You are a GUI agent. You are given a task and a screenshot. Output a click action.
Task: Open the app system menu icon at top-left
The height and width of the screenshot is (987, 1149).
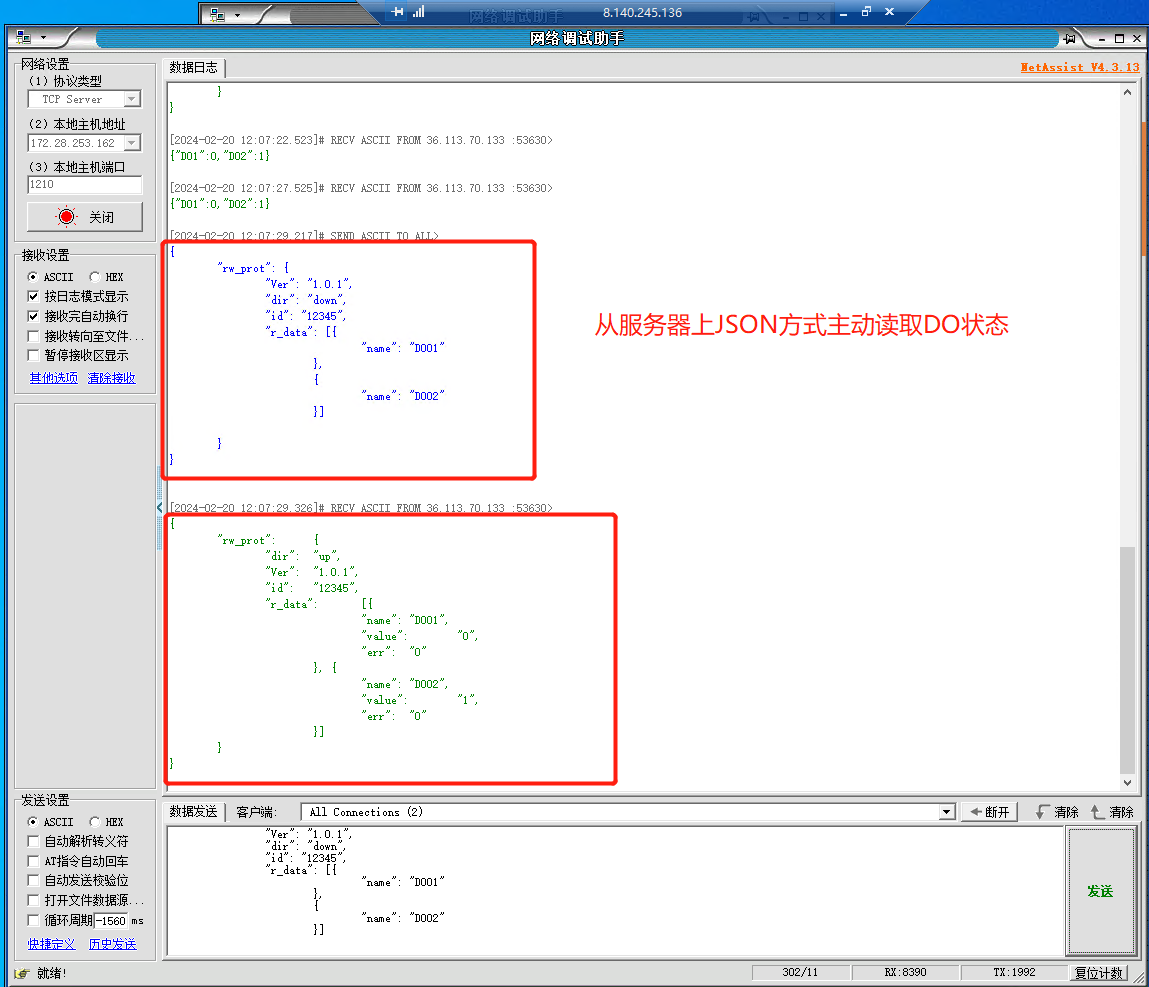coord(24,38)
